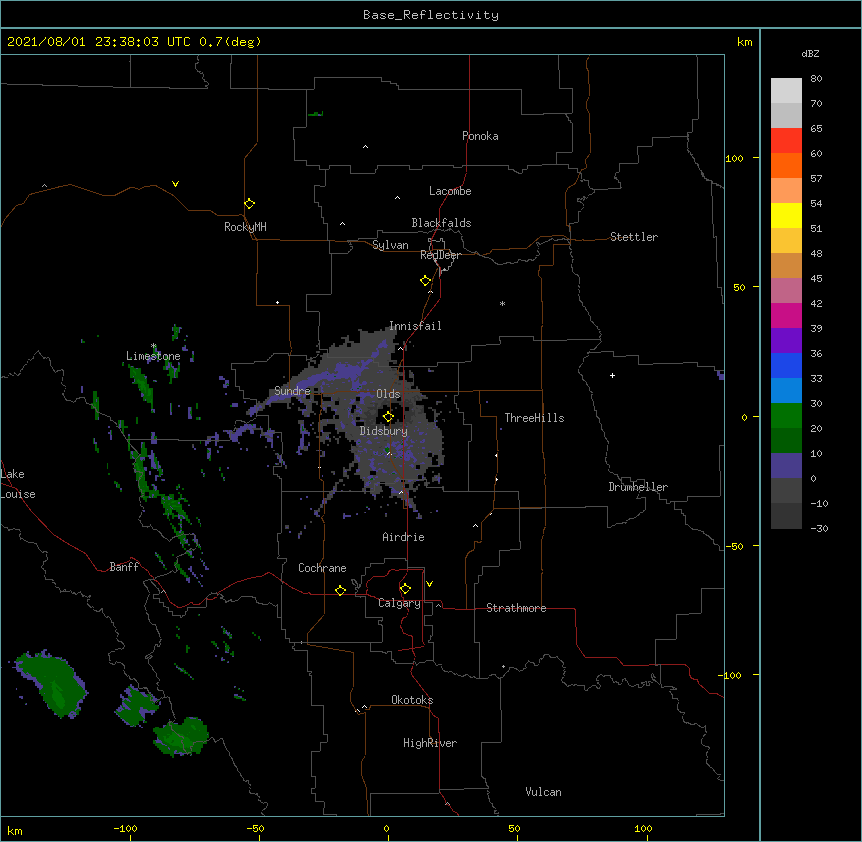Viewport: 862px width, 842px height.
Task: Select the Cochrane label
Action: (x=322, y=568)
